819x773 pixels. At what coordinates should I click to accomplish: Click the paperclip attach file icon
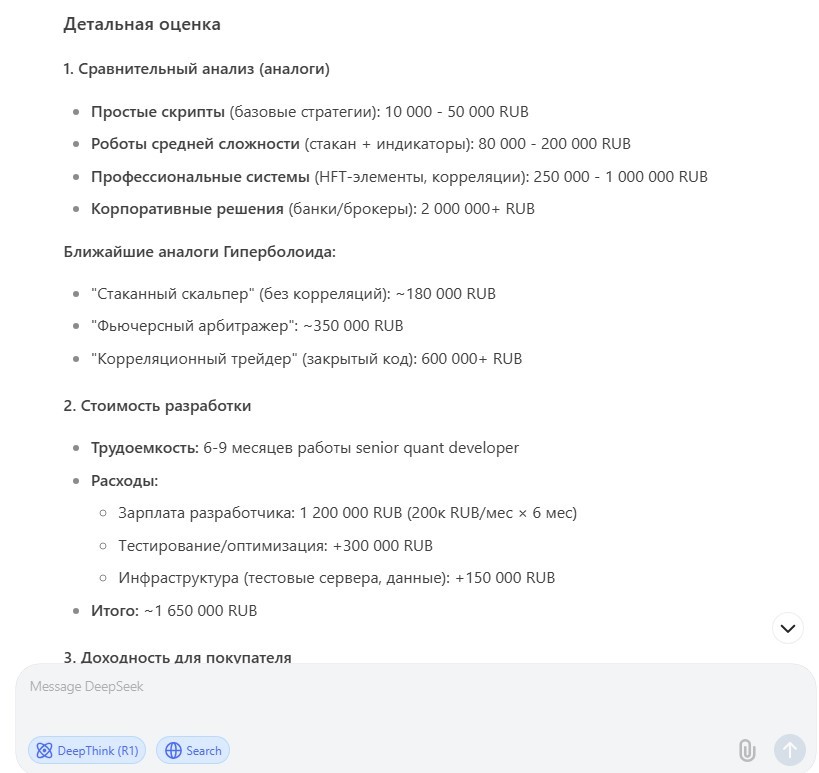(x=747, y=751)
